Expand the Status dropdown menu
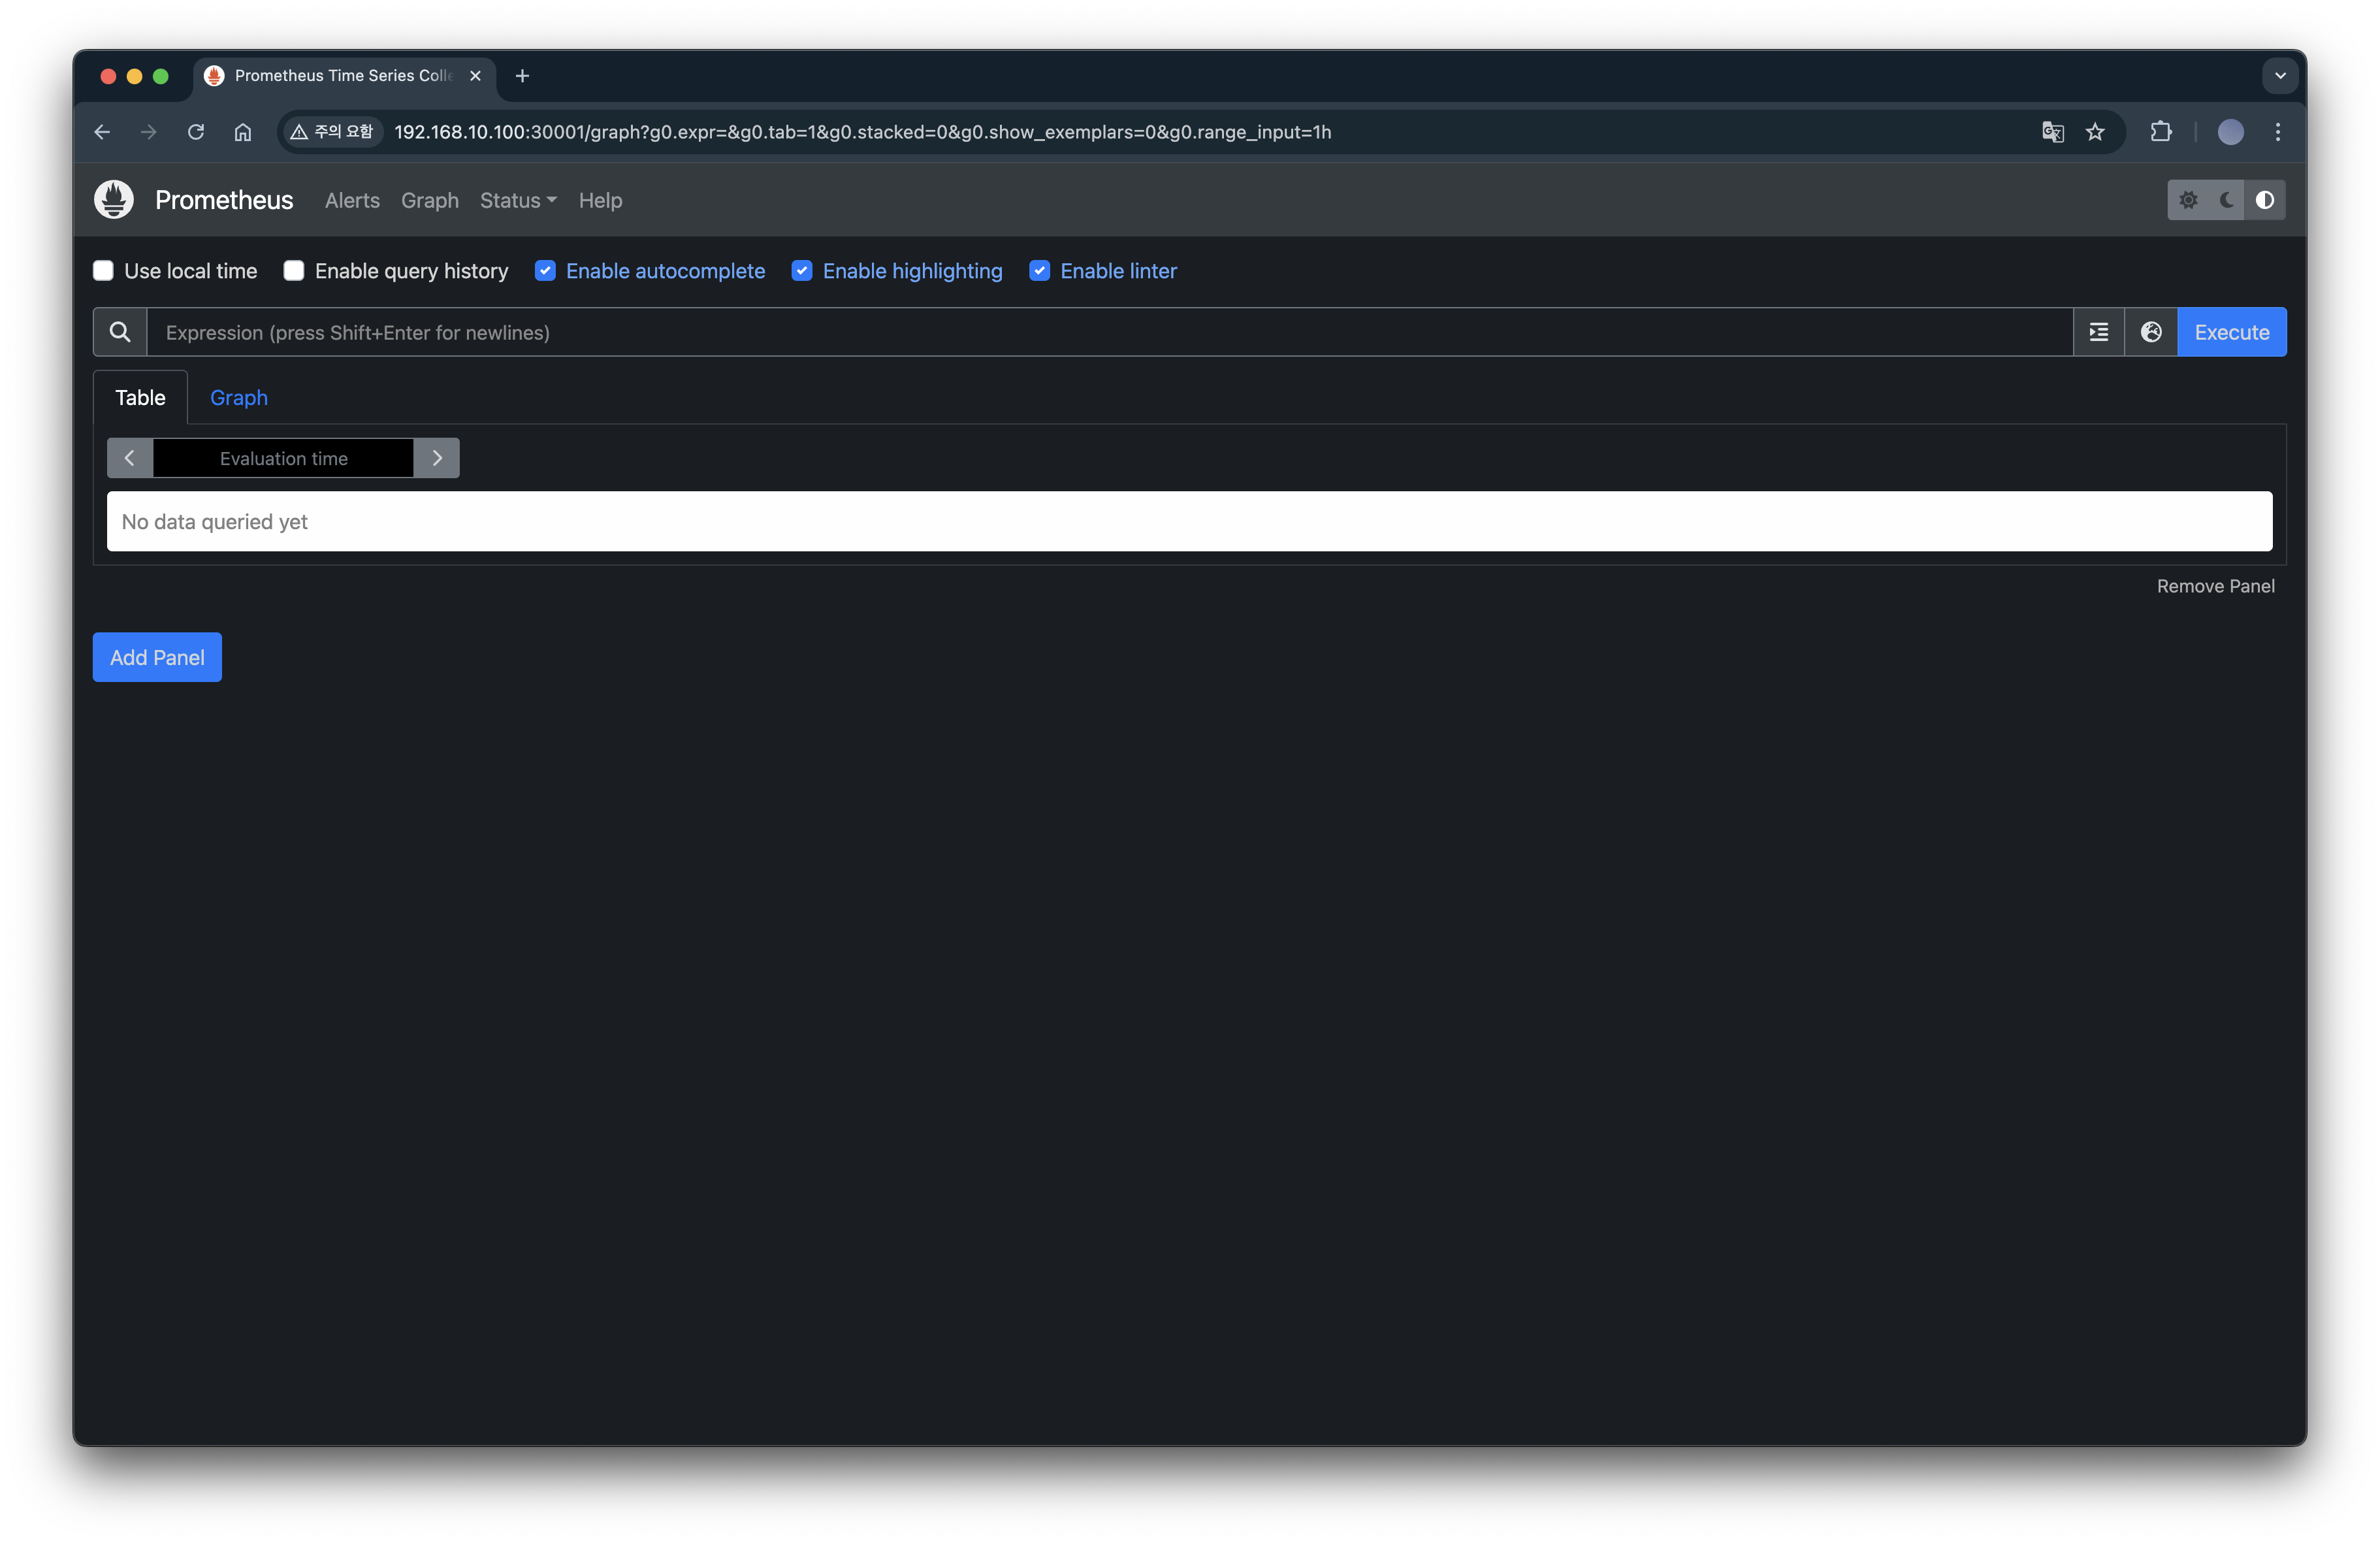Image resolution: width=2380 pixels, height=1543 pixels. pos(517,200)
